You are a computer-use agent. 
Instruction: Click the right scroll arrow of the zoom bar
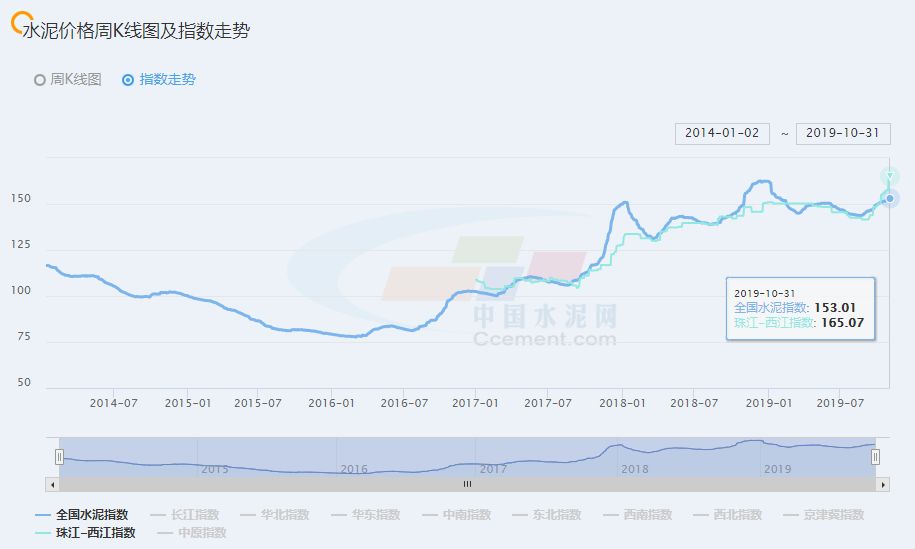[x=883, y=484]
